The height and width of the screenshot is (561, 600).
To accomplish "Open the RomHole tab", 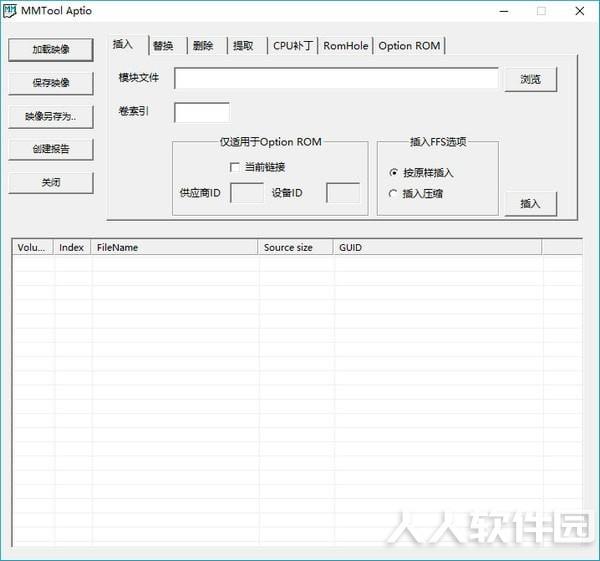I will [346, 46].
